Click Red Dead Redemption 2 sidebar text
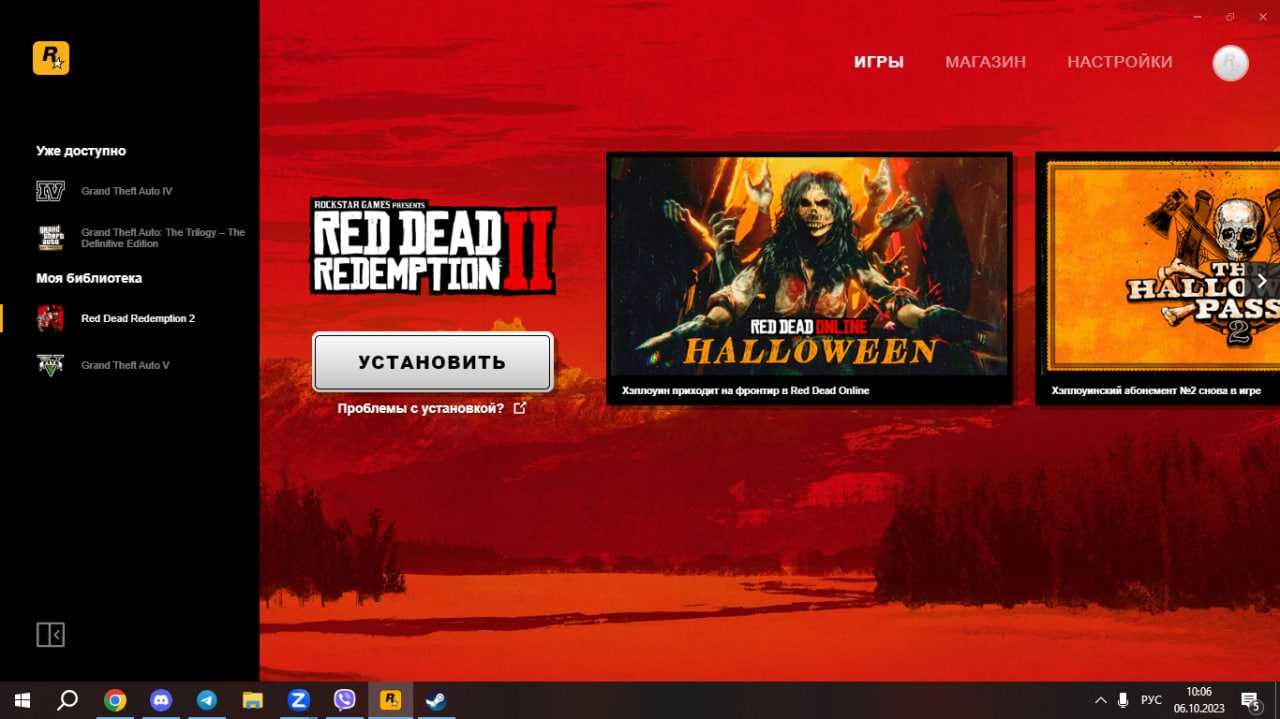 [x=138, y=318]
